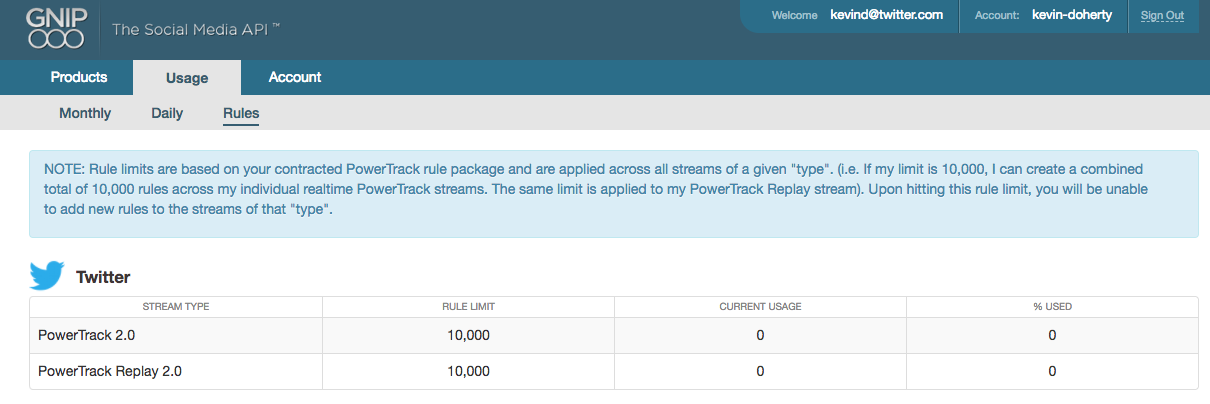Click the STREAM TYPE column header
Viewport: 1210px width, 404px height.
[x=176, y=306]
